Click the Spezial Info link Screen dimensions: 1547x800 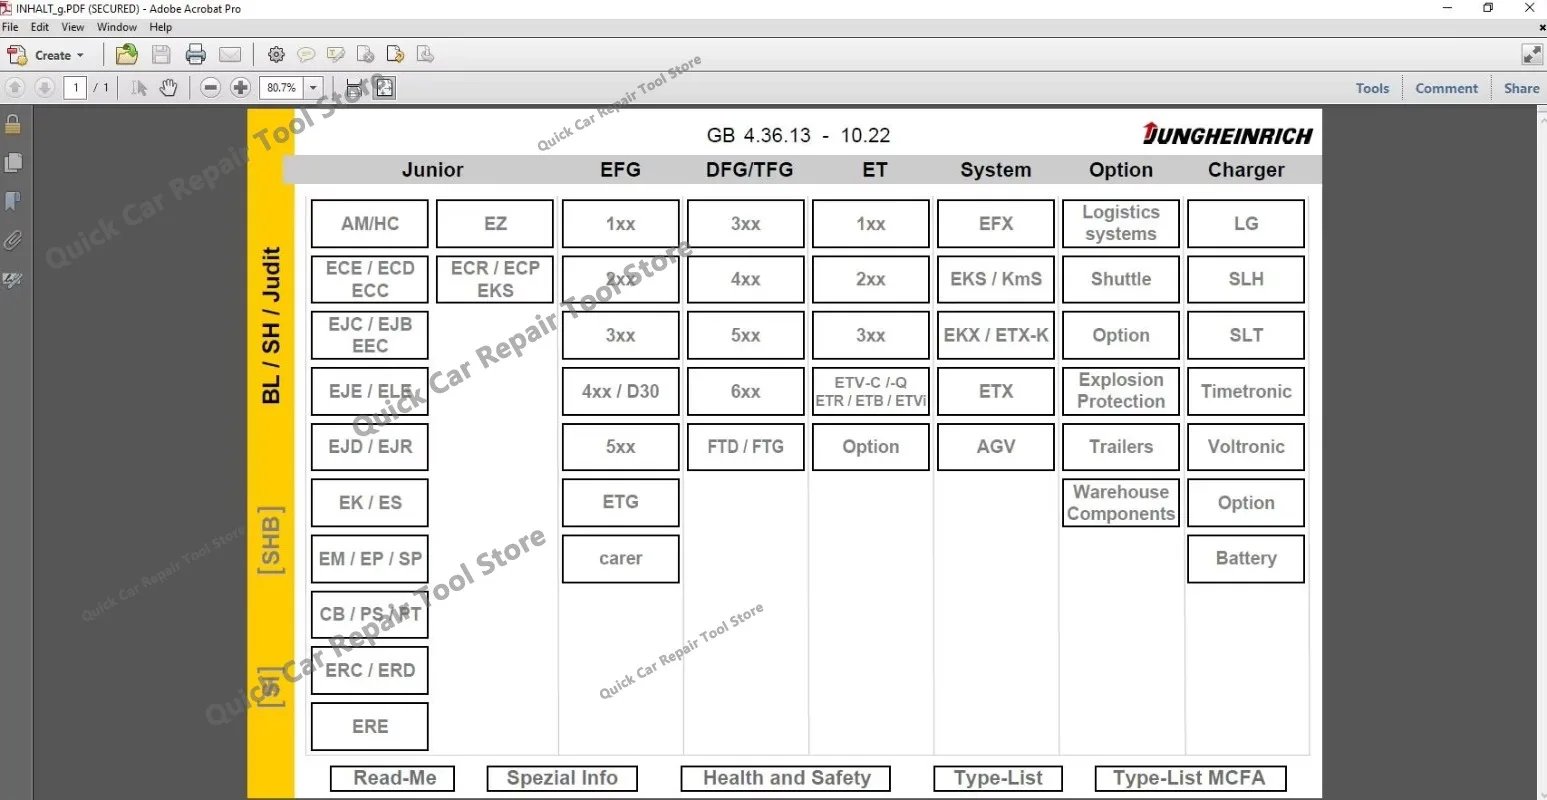click(x=562, y=778)
